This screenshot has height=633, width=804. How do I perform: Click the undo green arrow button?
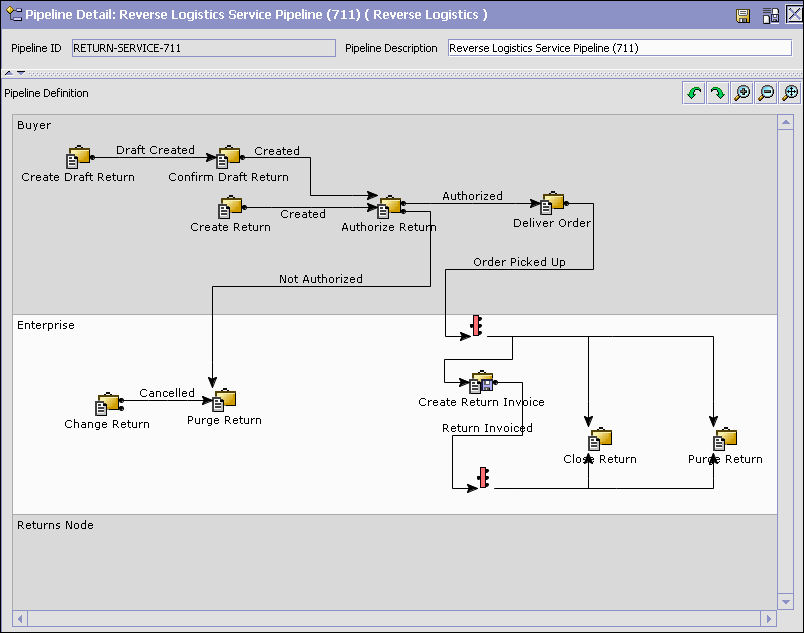694,93
